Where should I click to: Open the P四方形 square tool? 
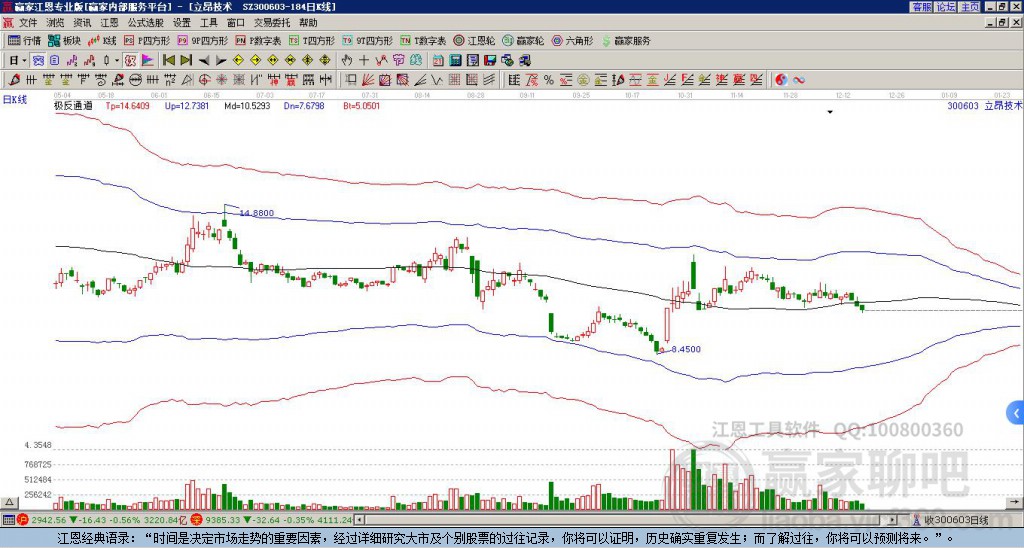[x=147, y=40]
